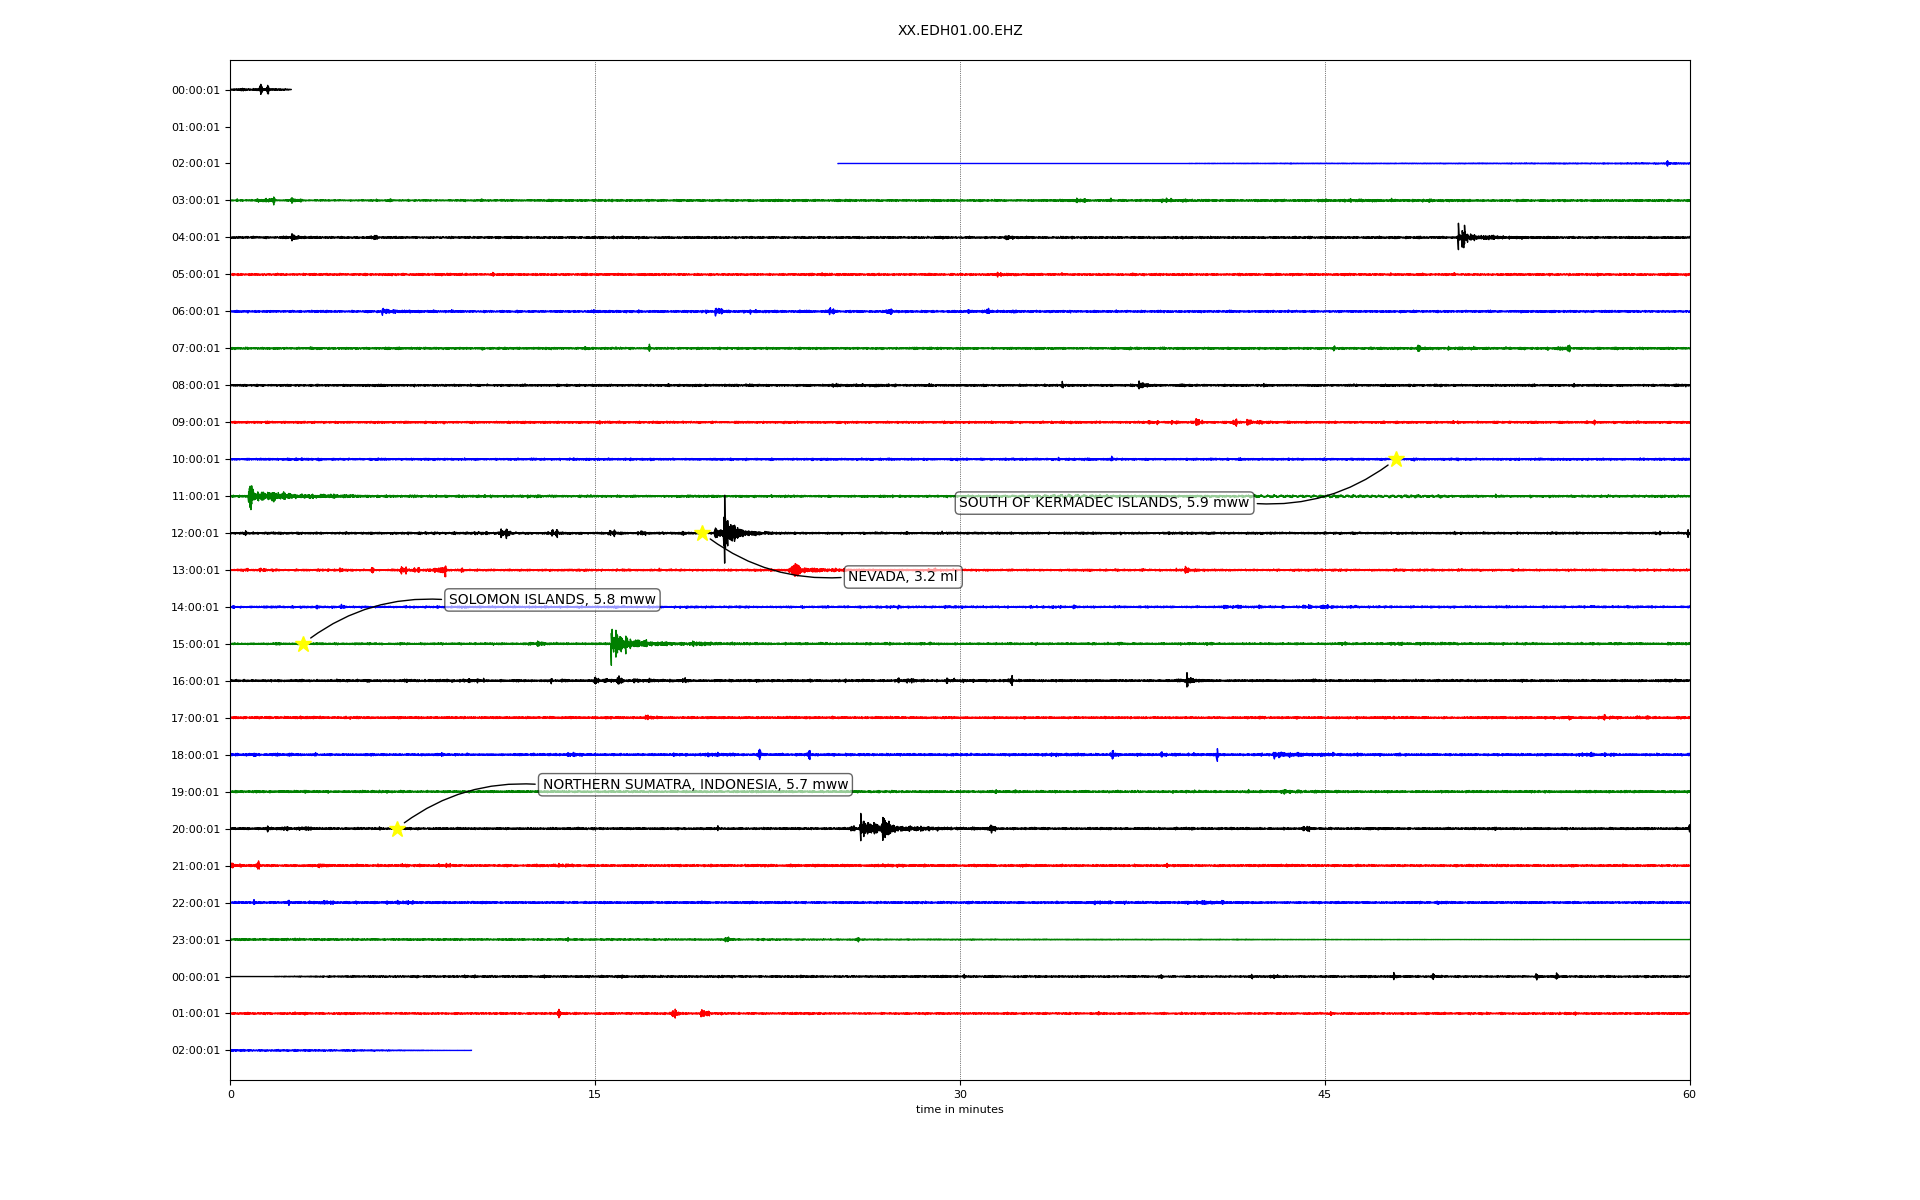
Task: Click the black event on 04:00:01 trace
Action: [1461, 237]
